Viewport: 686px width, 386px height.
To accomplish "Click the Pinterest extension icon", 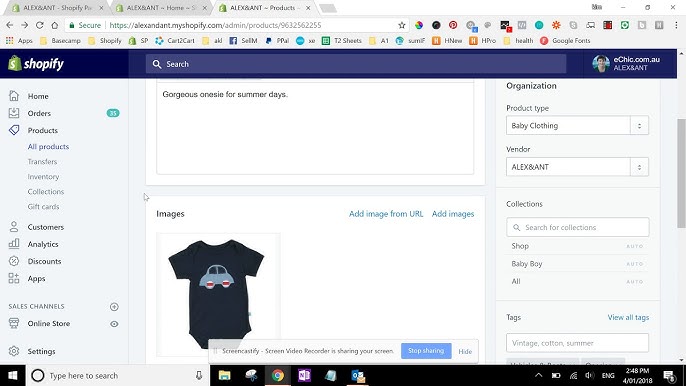I will tap(453, 25).
